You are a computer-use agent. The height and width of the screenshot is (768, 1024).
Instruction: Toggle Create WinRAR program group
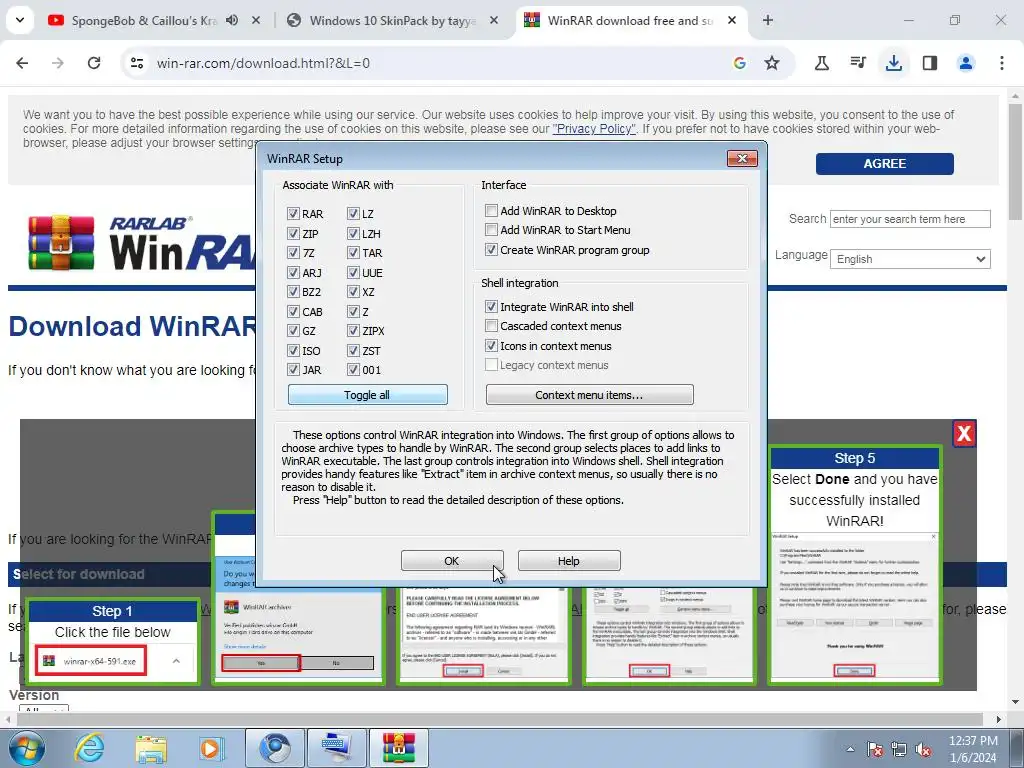[491, 249]
